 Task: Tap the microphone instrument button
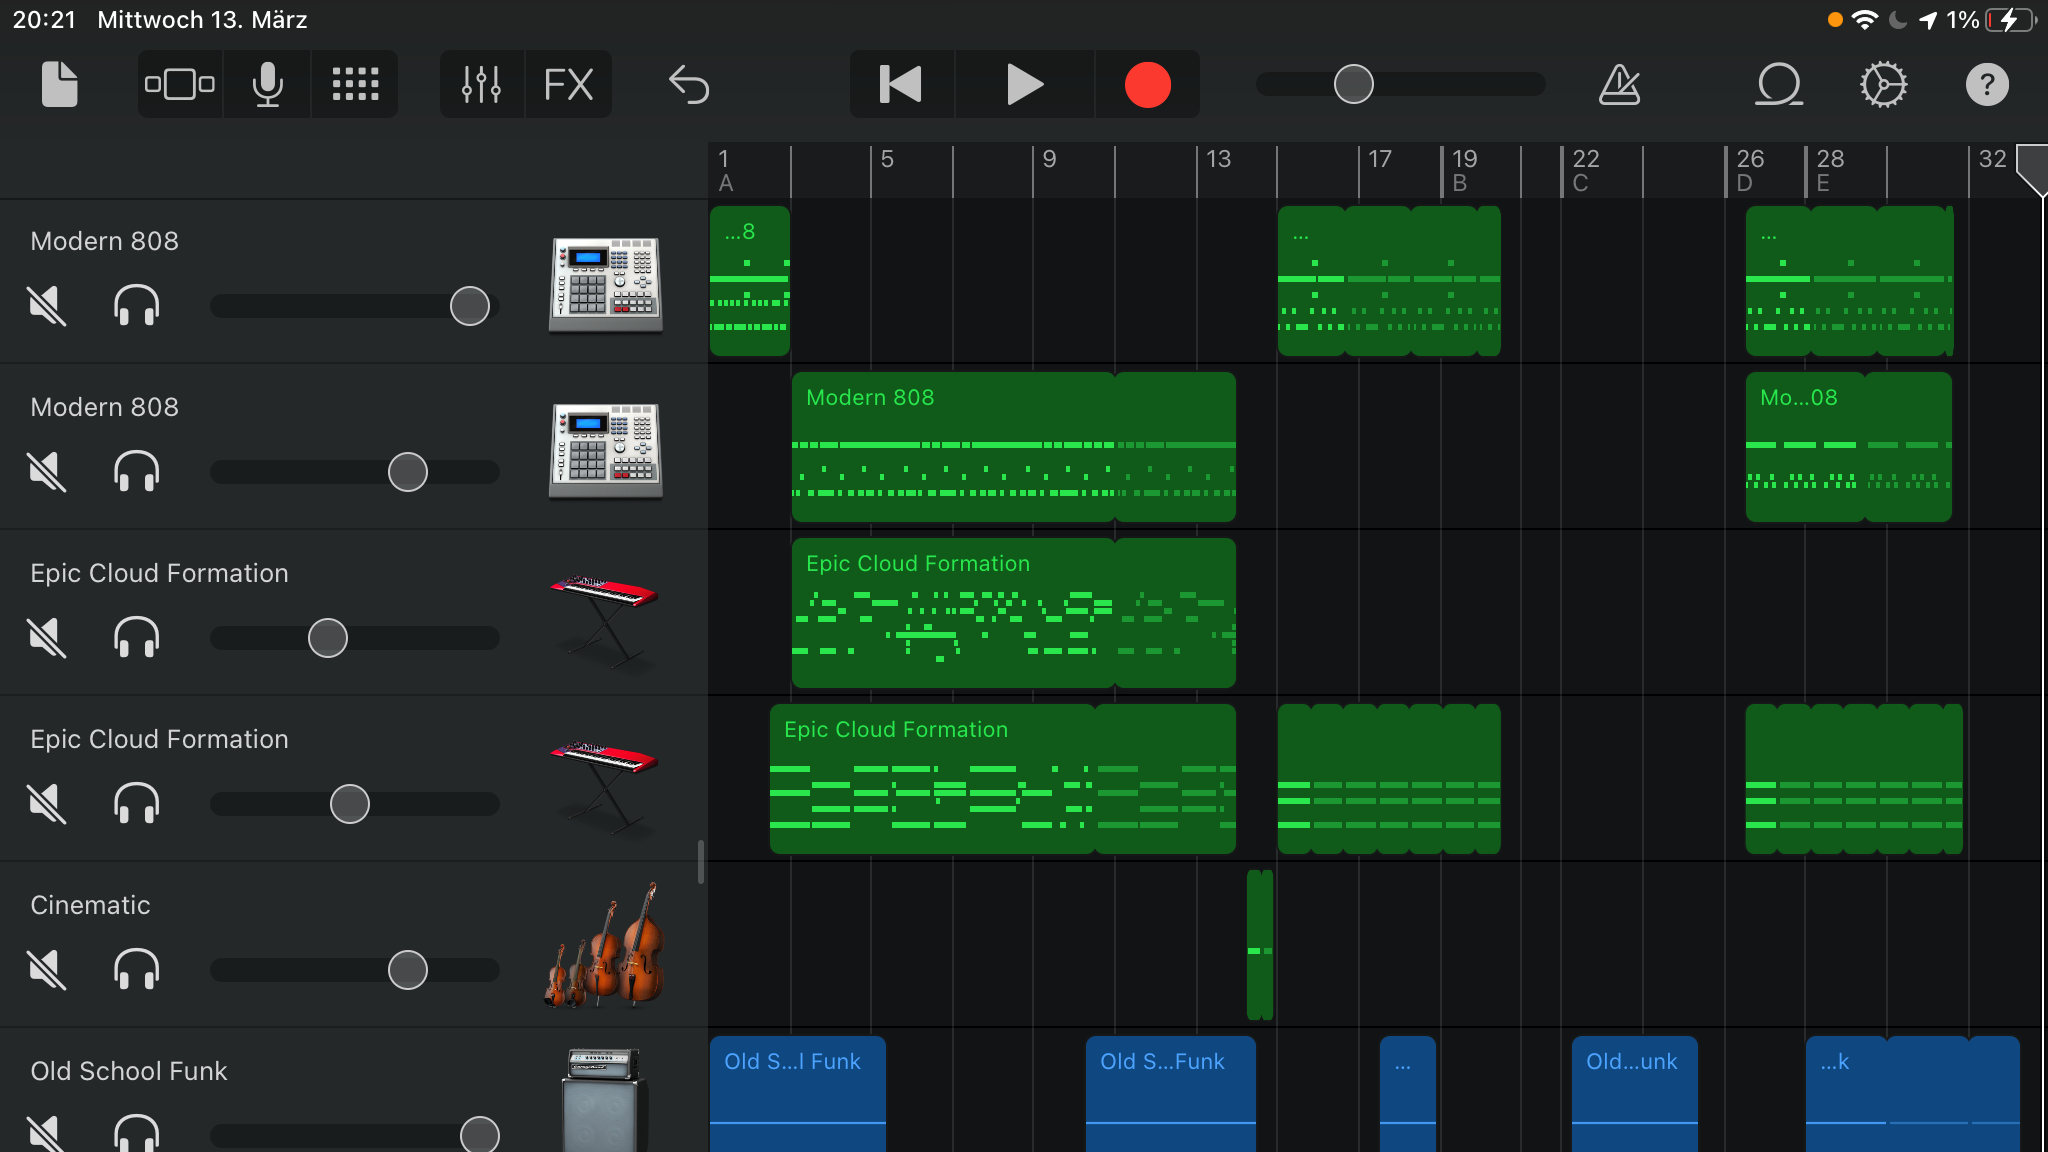tap(267, 85)
